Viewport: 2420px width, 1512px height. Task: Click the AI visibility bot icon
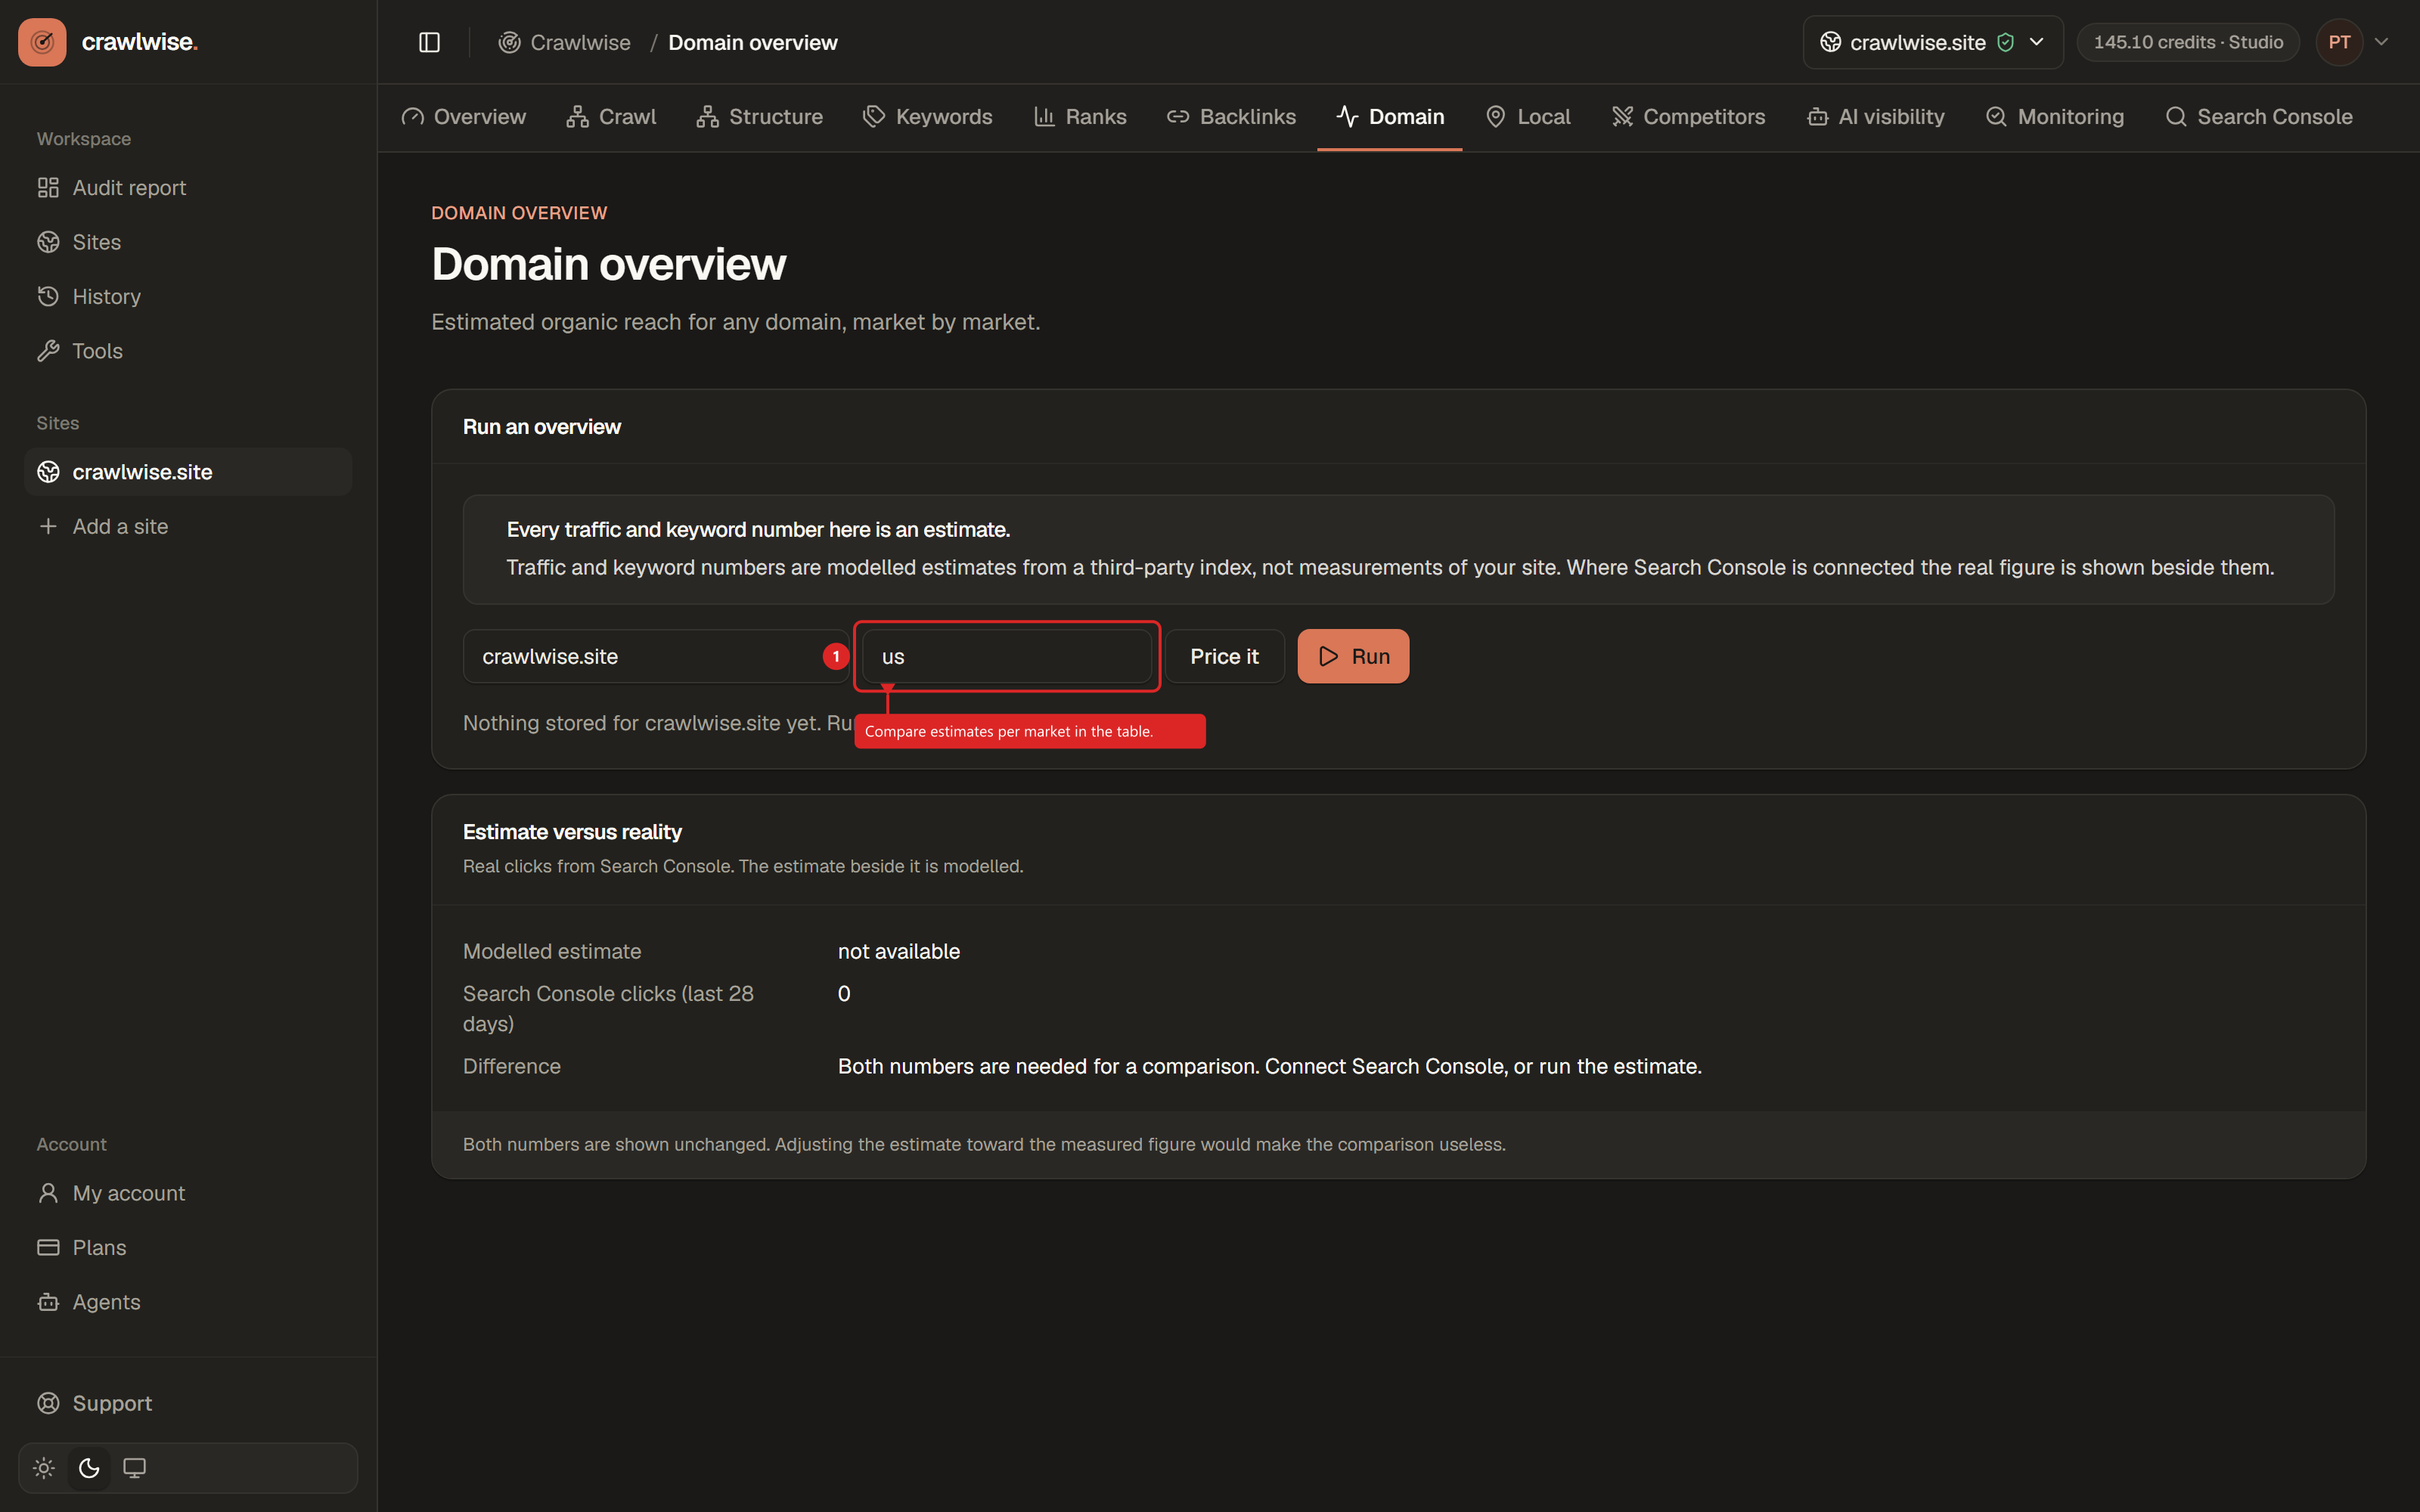[x=1817, y=117]
